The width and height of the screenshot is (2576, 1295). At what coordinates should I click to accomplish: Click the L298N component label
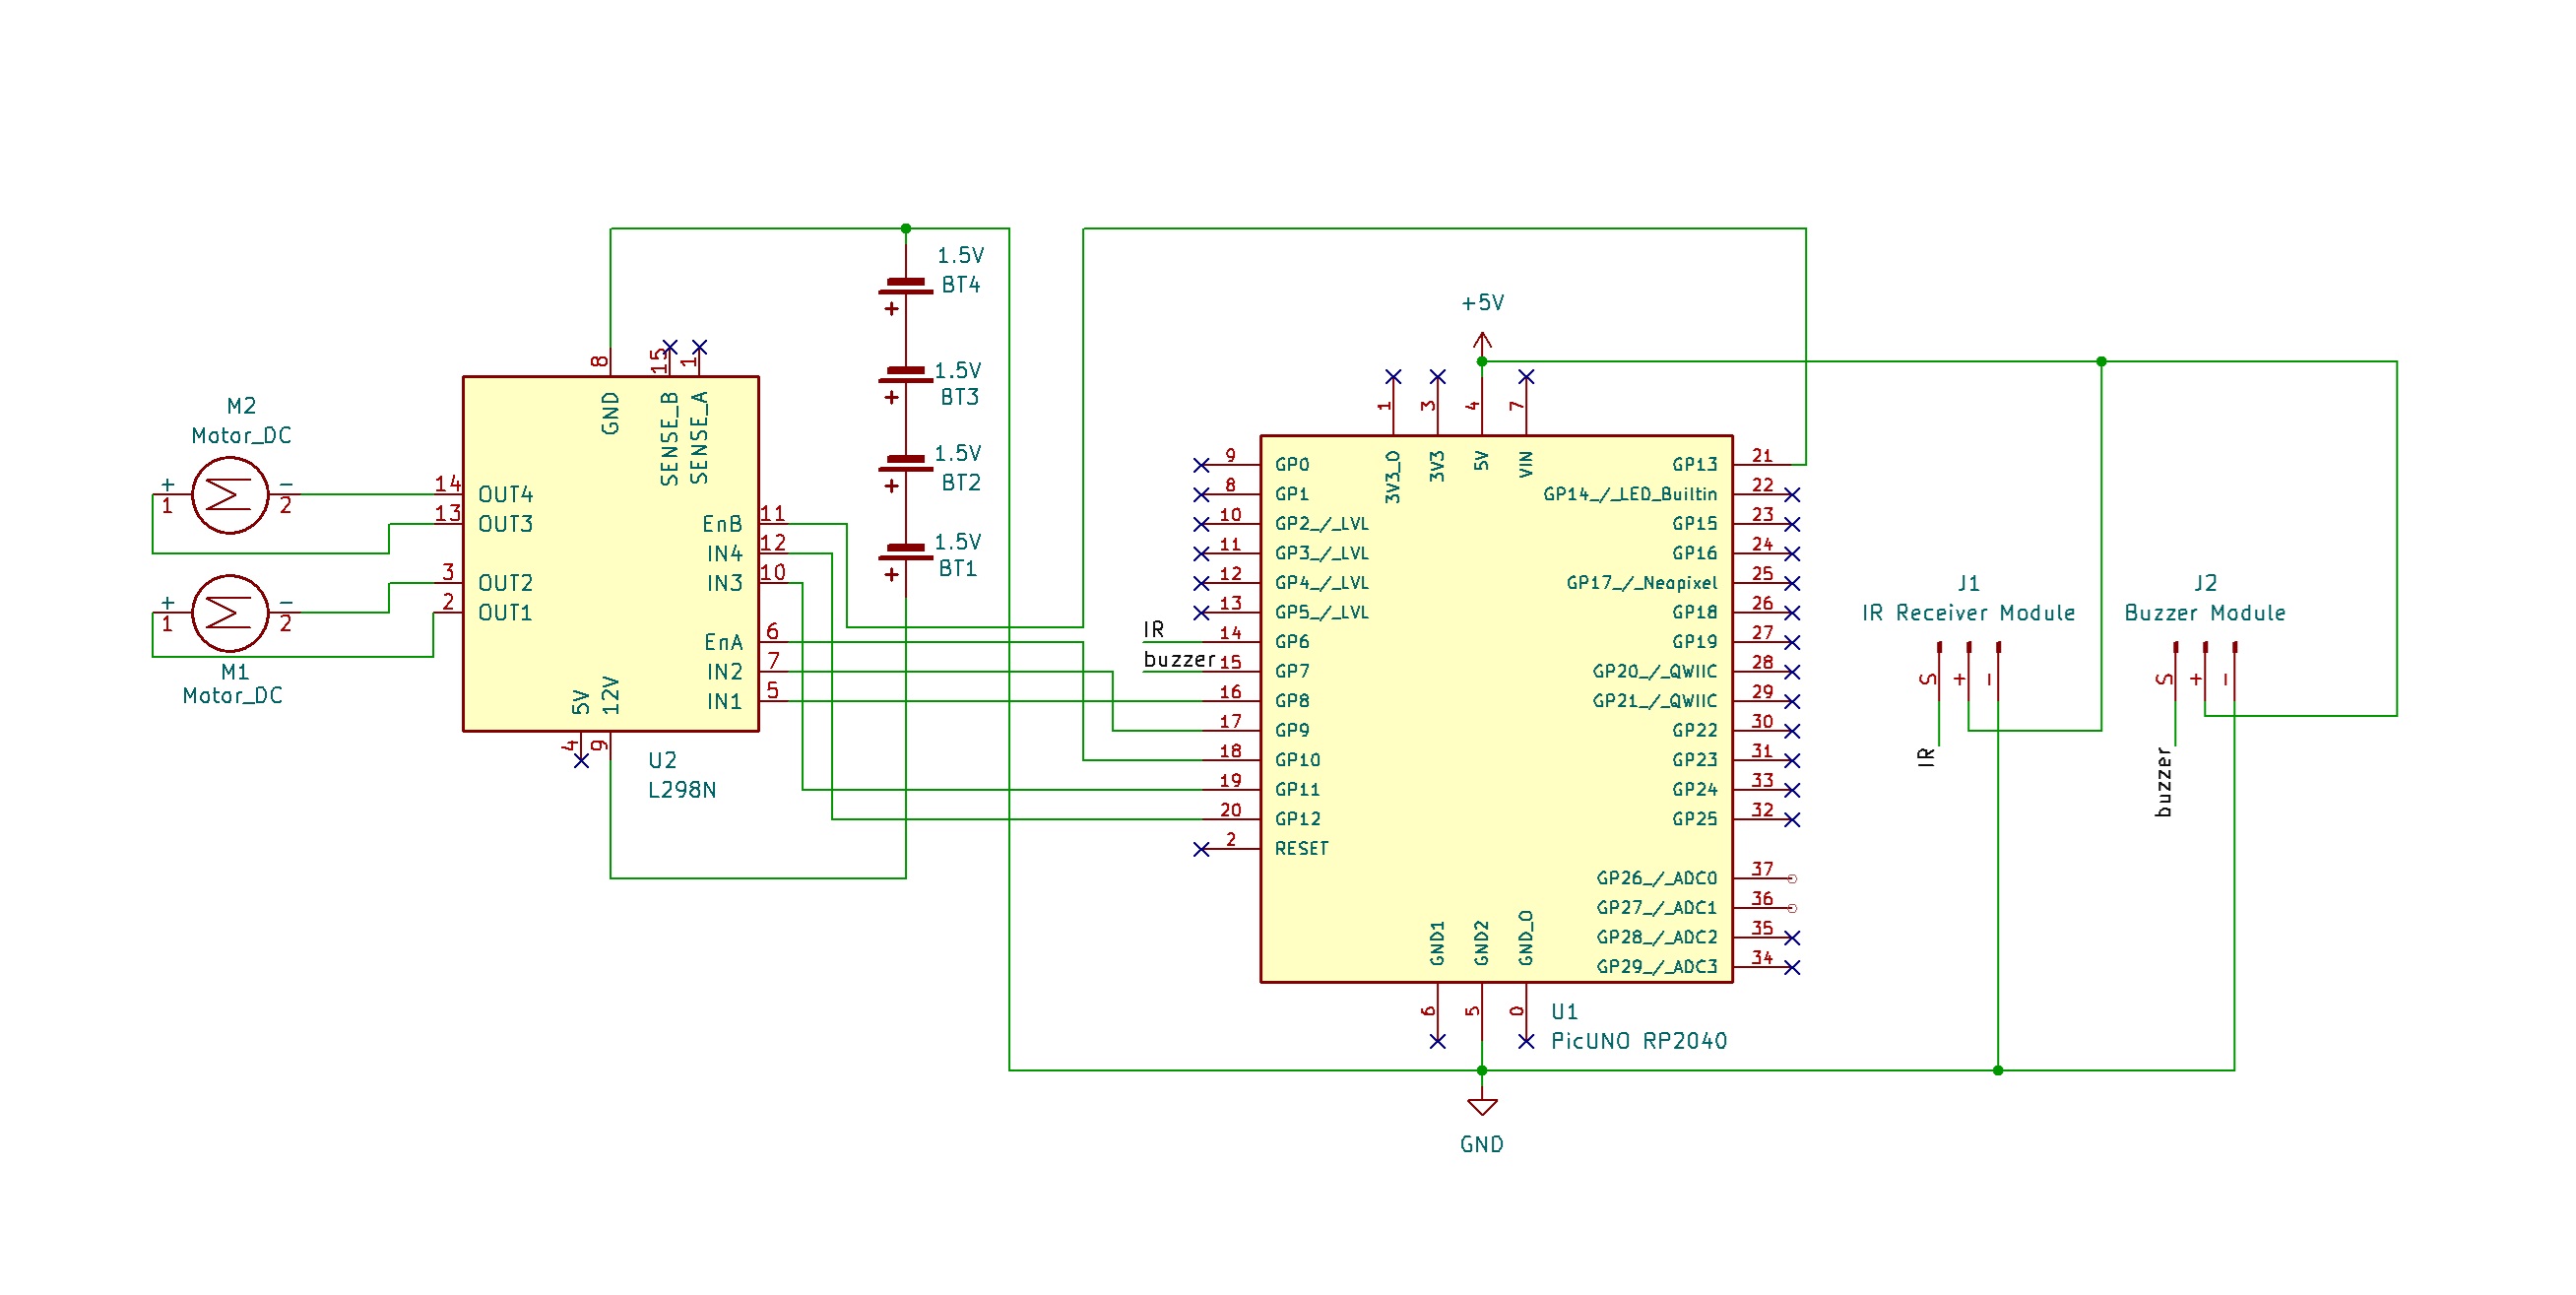point(682,790)
